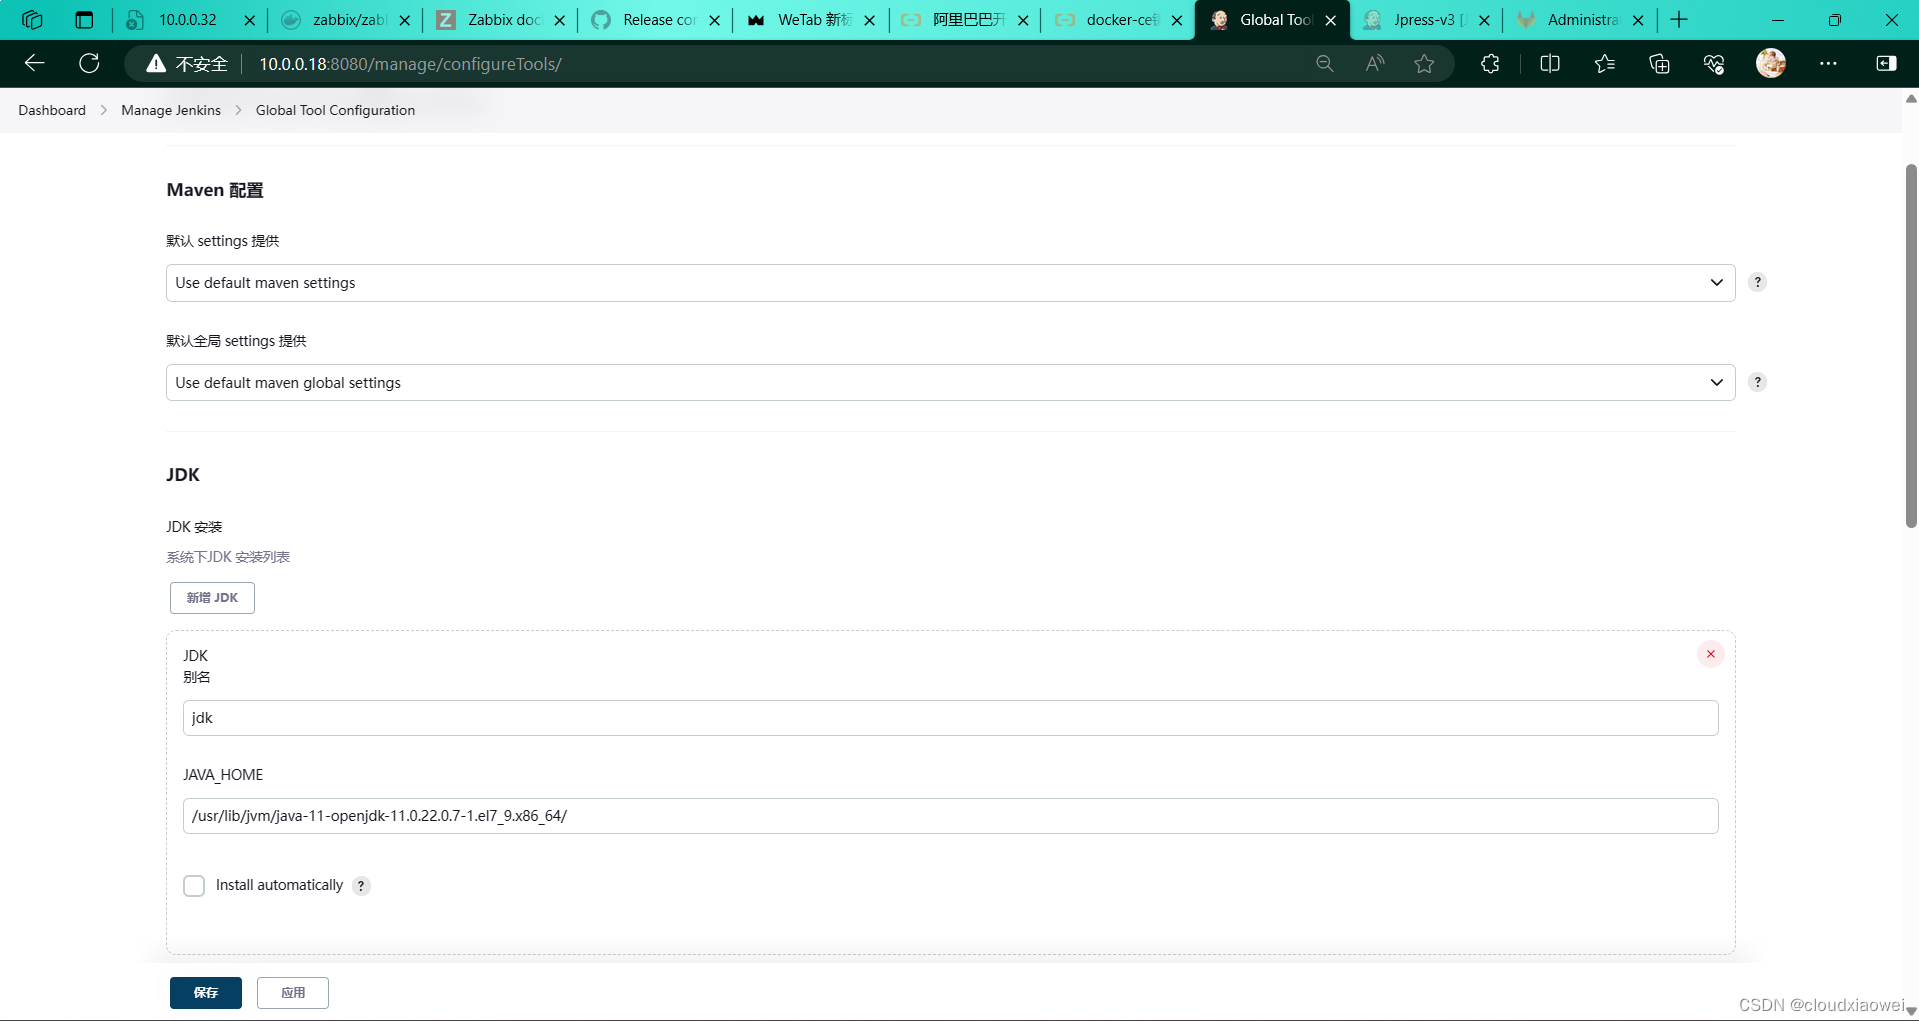
Task: Click the page vertical scrollbar thumb
Action: [x=1911, y=345]
